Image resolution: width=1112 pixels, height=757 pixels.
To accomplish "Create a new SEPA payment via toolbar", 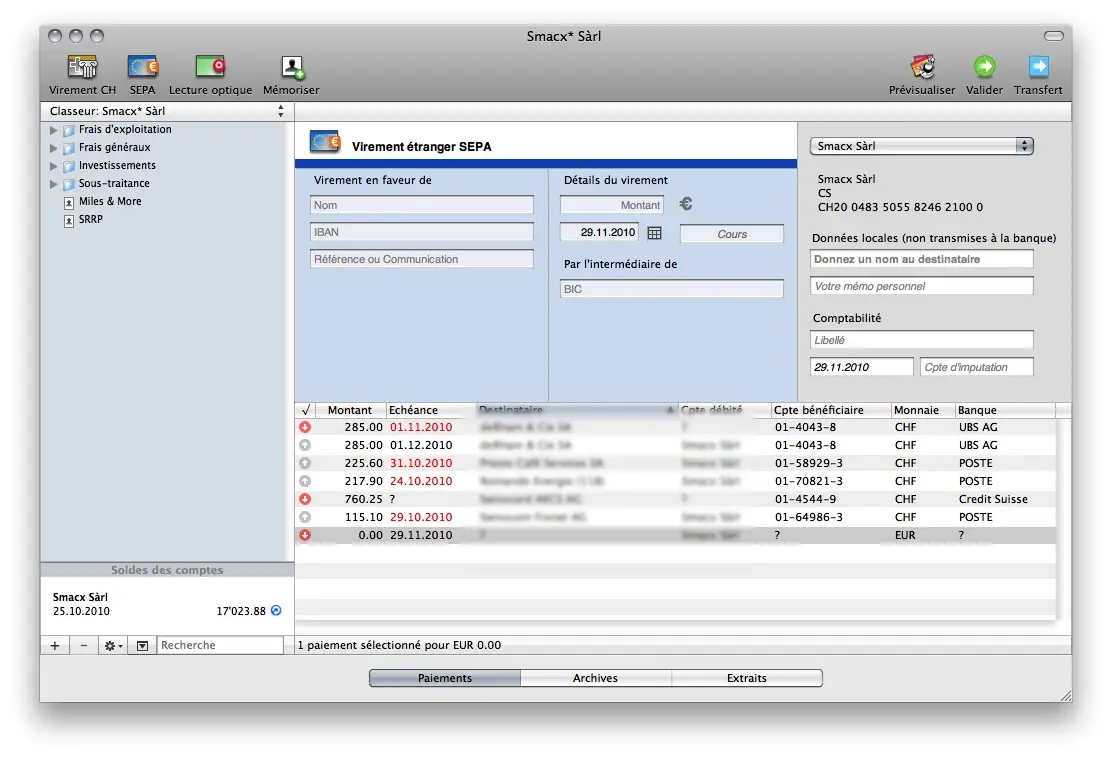I will click(x=143, y=67).
